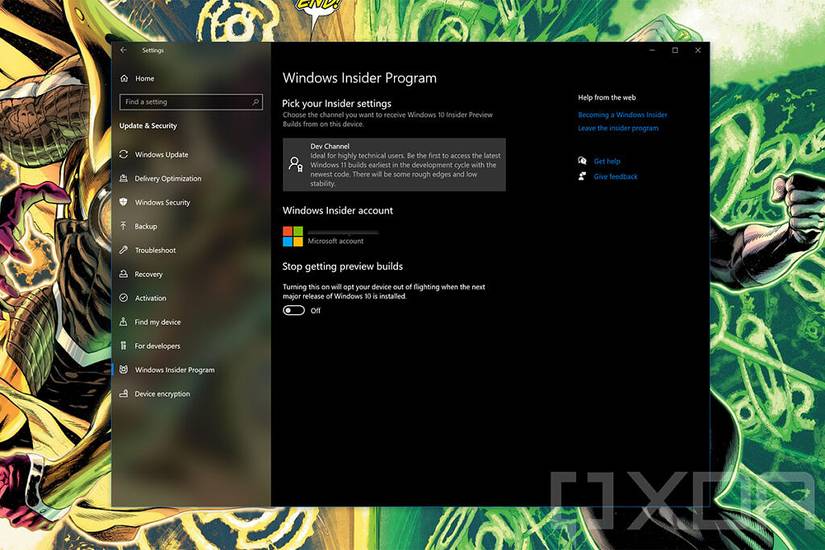
Task: Open Becoming a Windows Insider link
Action: pos(622,115)
